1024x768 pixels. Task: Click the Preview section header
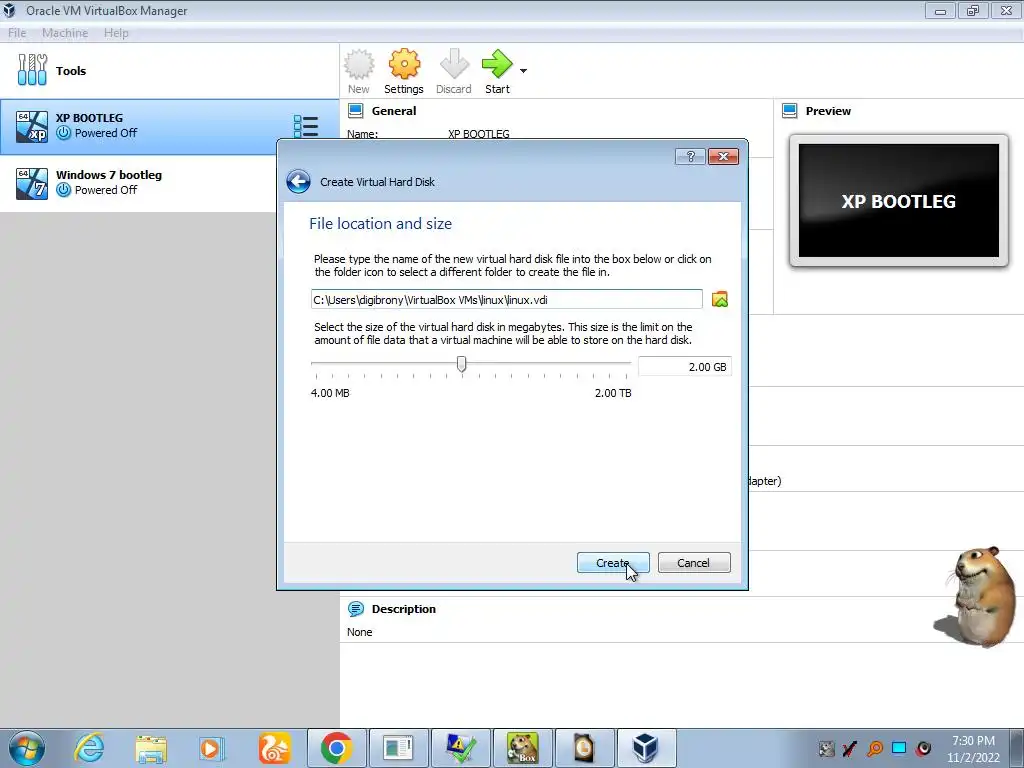click(x=828, y=111)
